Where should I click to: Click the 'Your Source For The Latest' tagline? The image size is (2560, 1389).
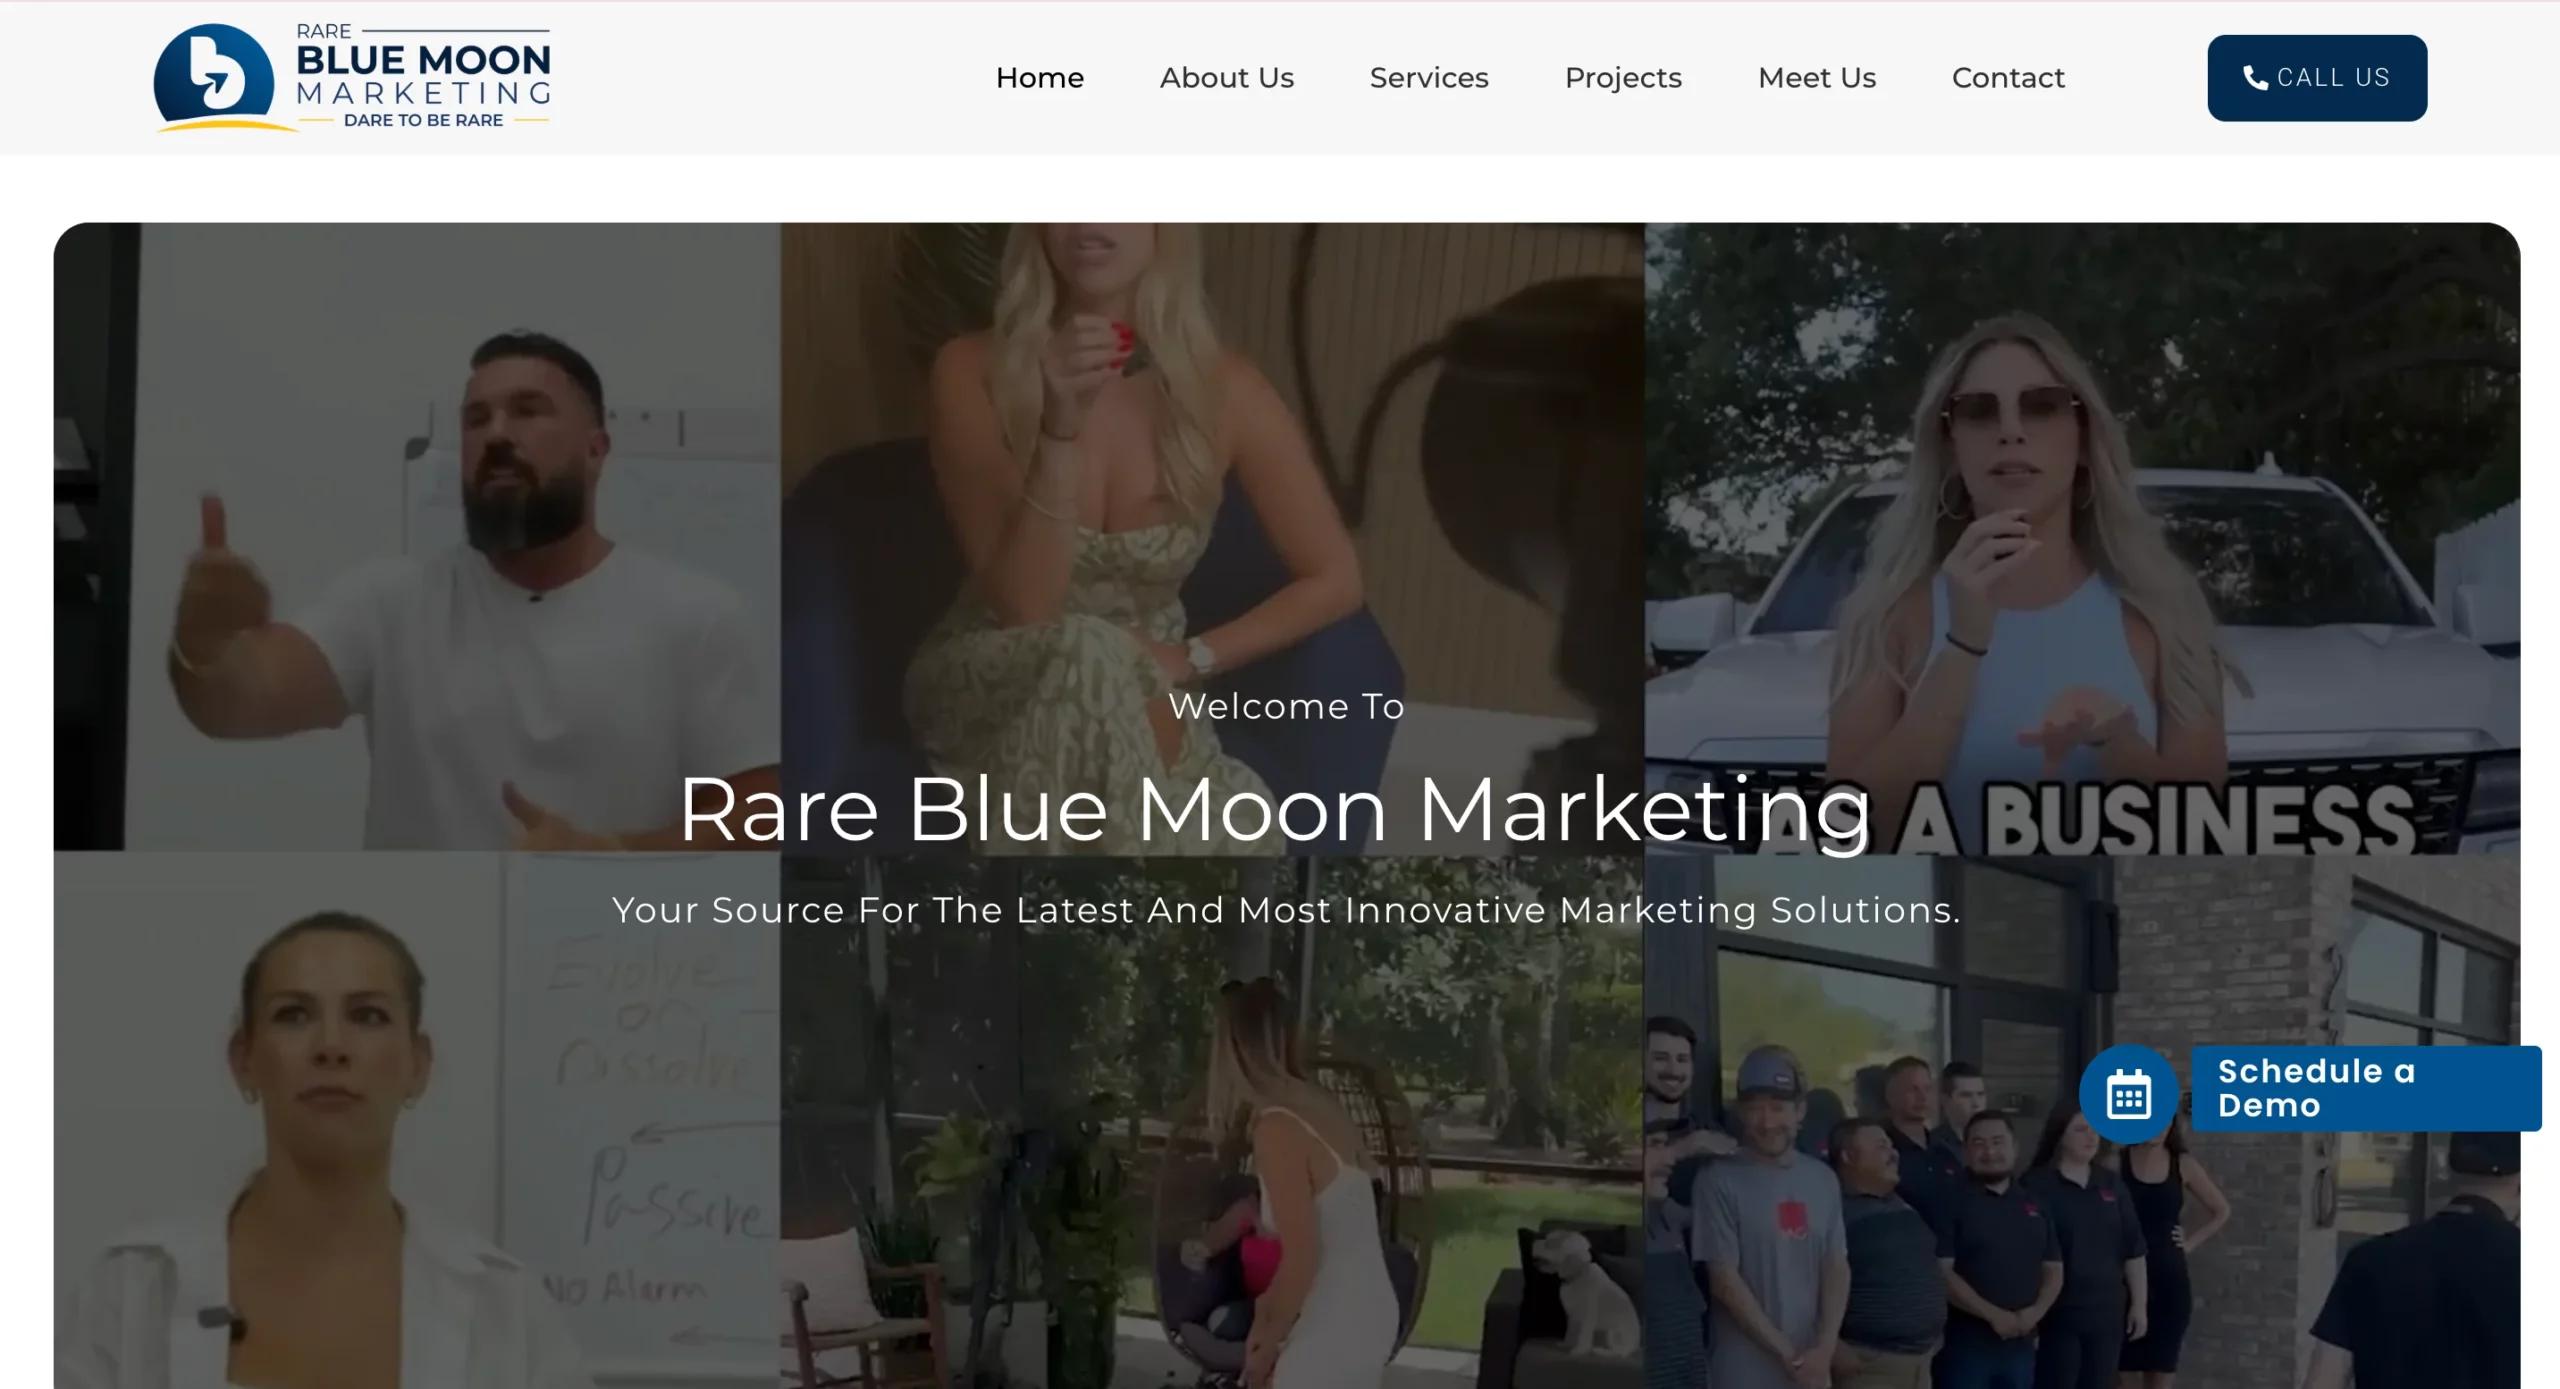[x=1286, y=910]
